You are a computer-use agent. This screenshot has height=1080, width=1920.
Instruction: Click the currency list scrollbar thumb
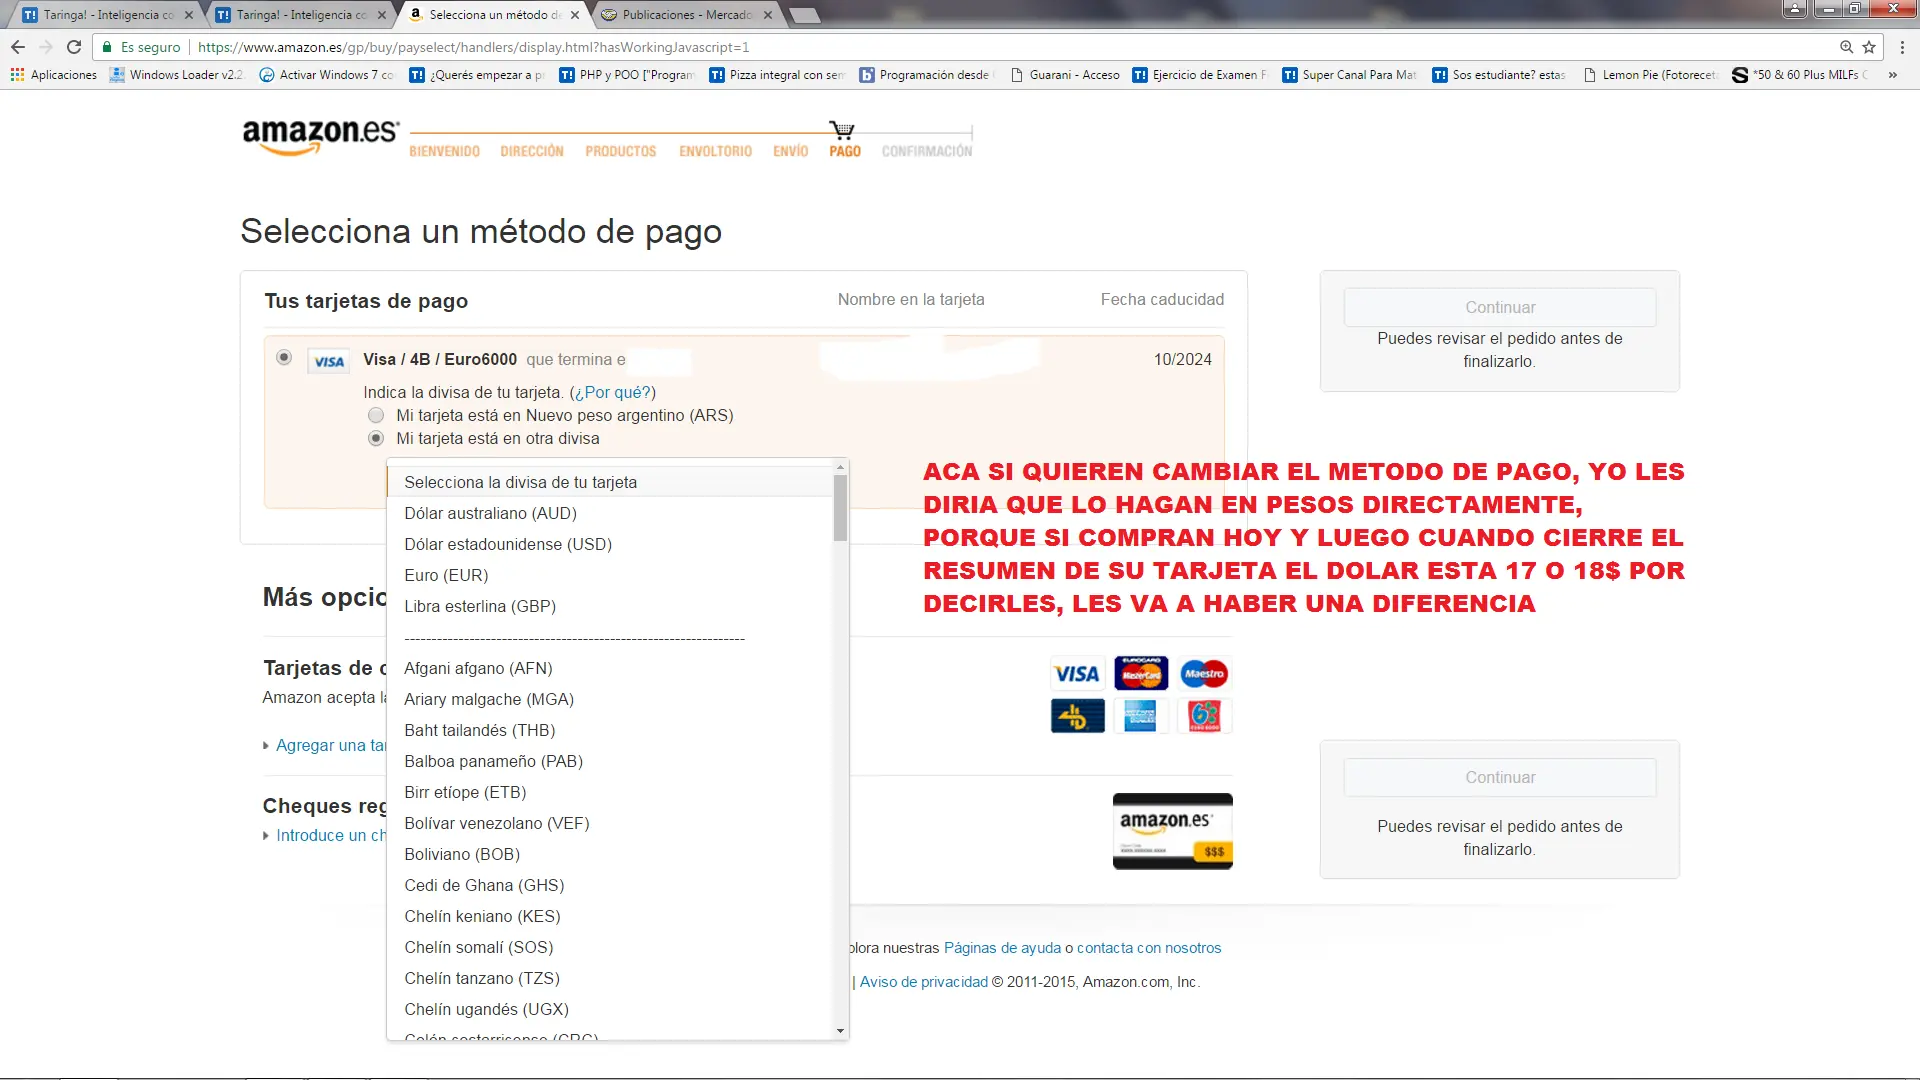[840, 508]
